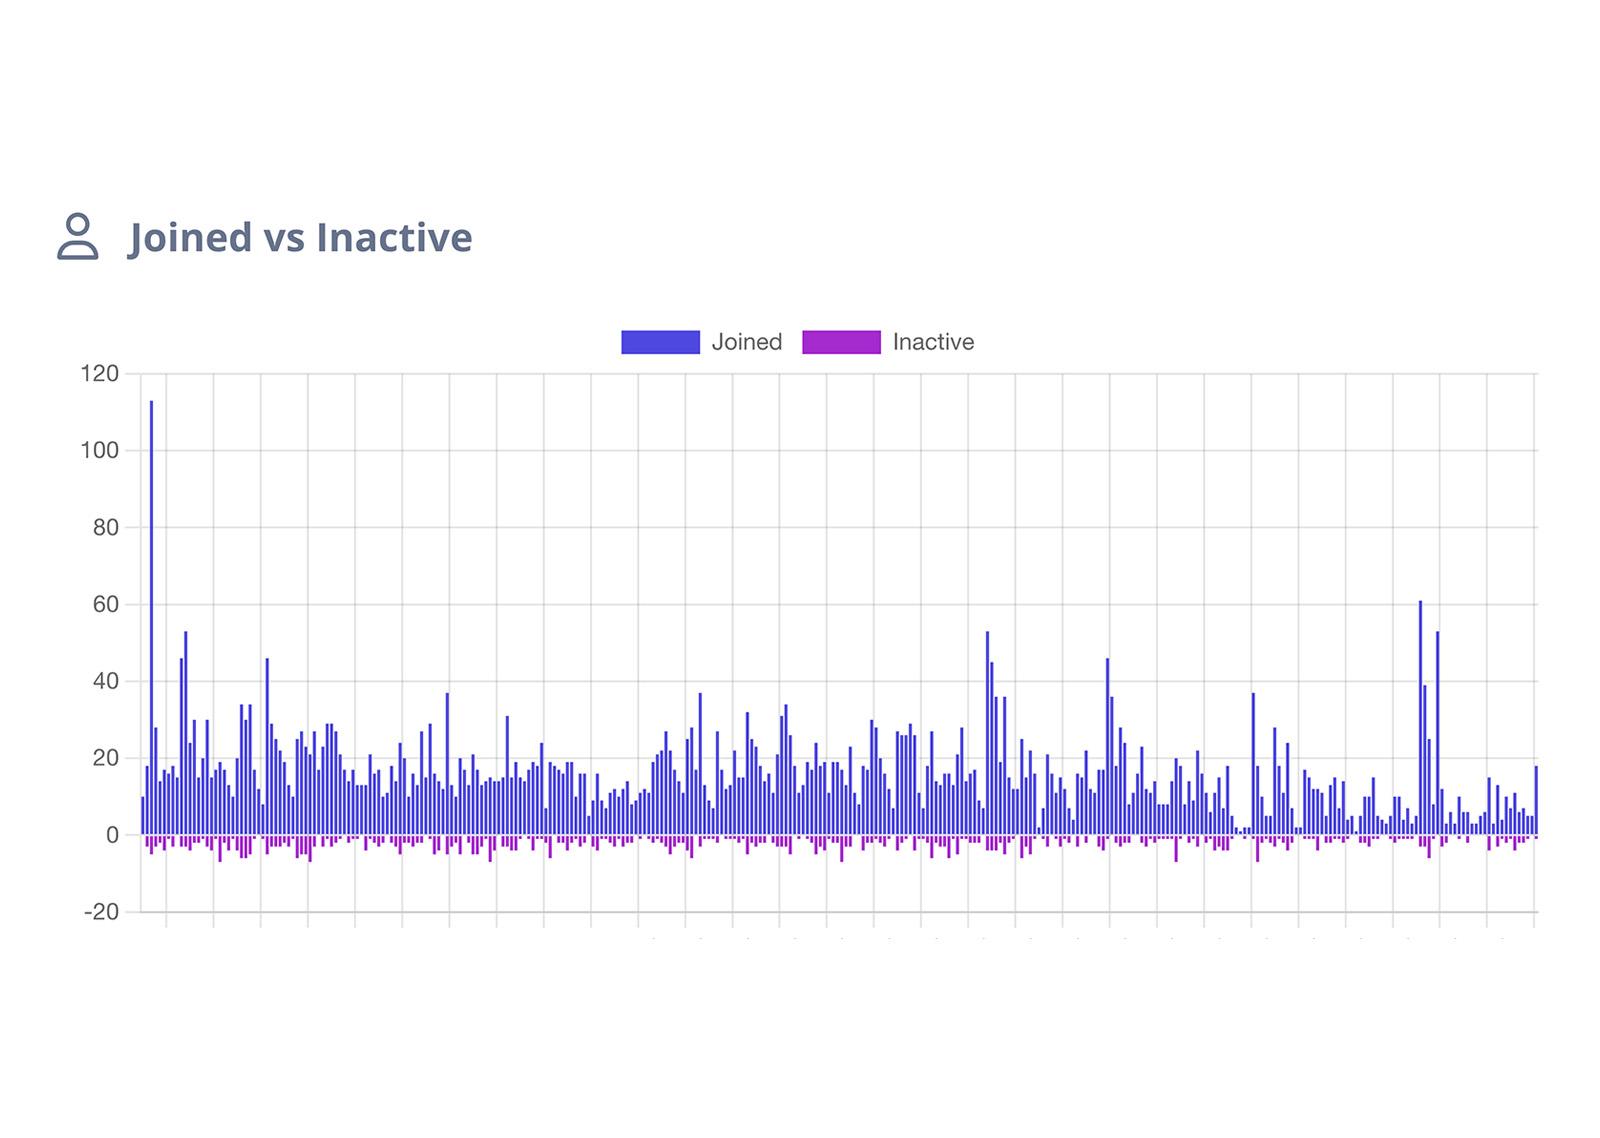Click an empty area of the chart plot background
The width and height of the screenshot is (1600, 1138).
pyautogui.click(x=800, y=480)
